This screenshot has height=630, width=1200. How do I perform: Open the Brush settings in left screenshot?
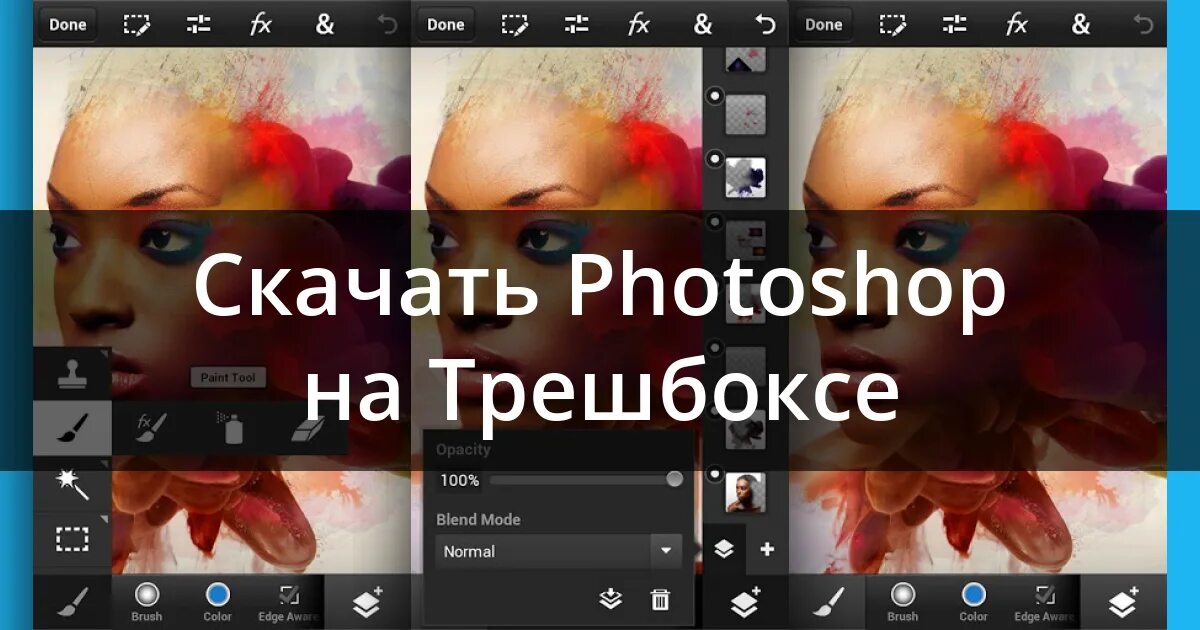(x=147, y=603)
